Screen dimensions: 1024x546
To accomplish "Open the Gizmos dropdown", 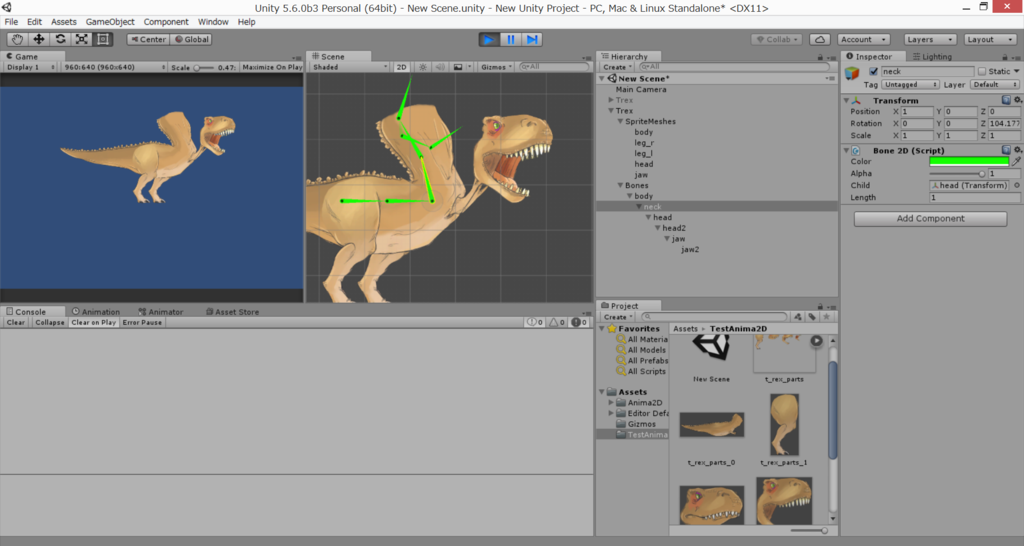I will (x=496, y=67).
